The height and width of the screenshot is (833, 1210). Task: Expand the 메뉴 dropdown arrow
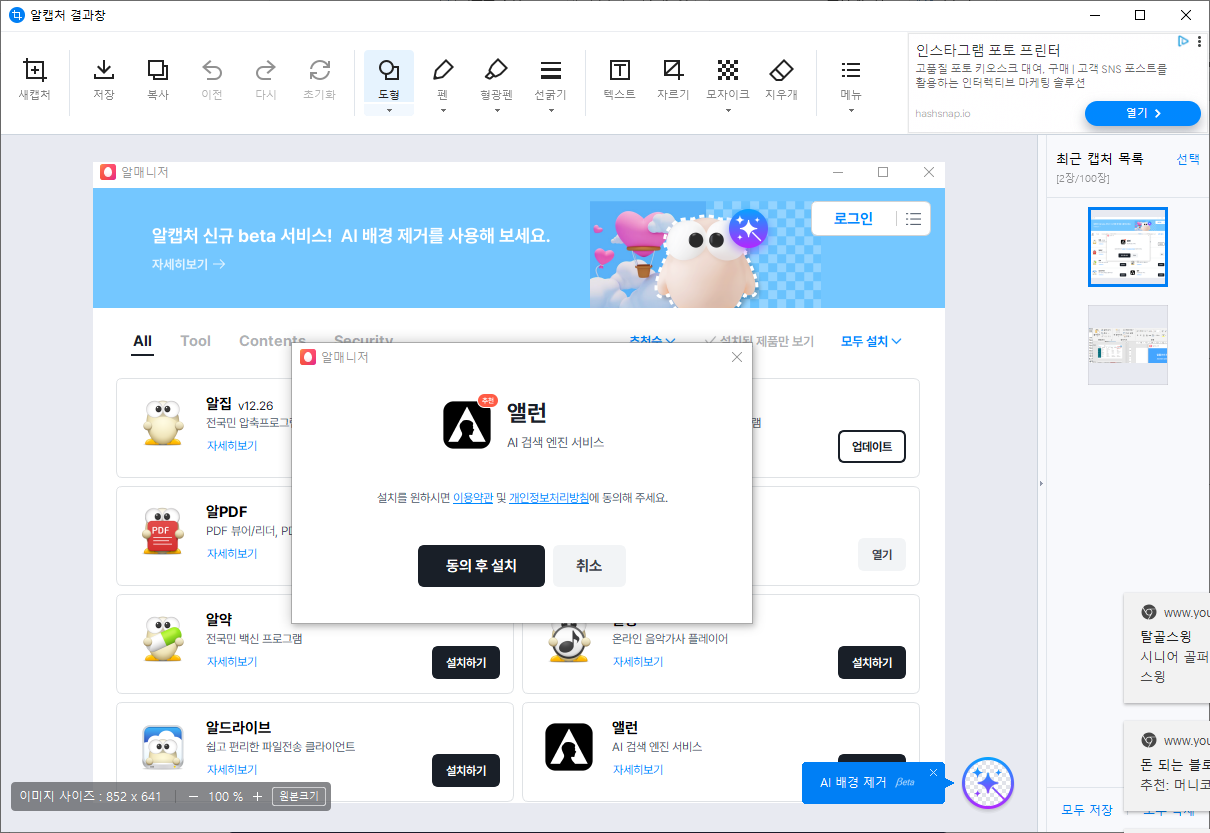coord(851,110)
